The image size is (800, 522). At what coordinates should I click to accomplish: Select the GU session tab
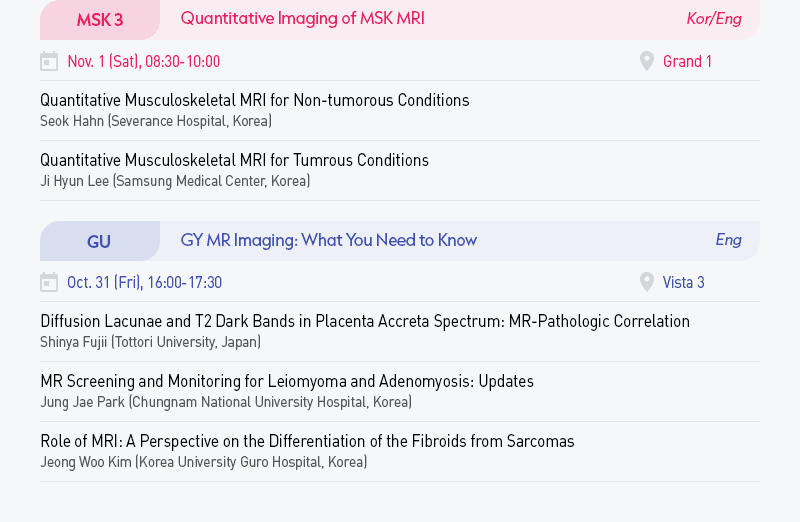pos(99,241)
